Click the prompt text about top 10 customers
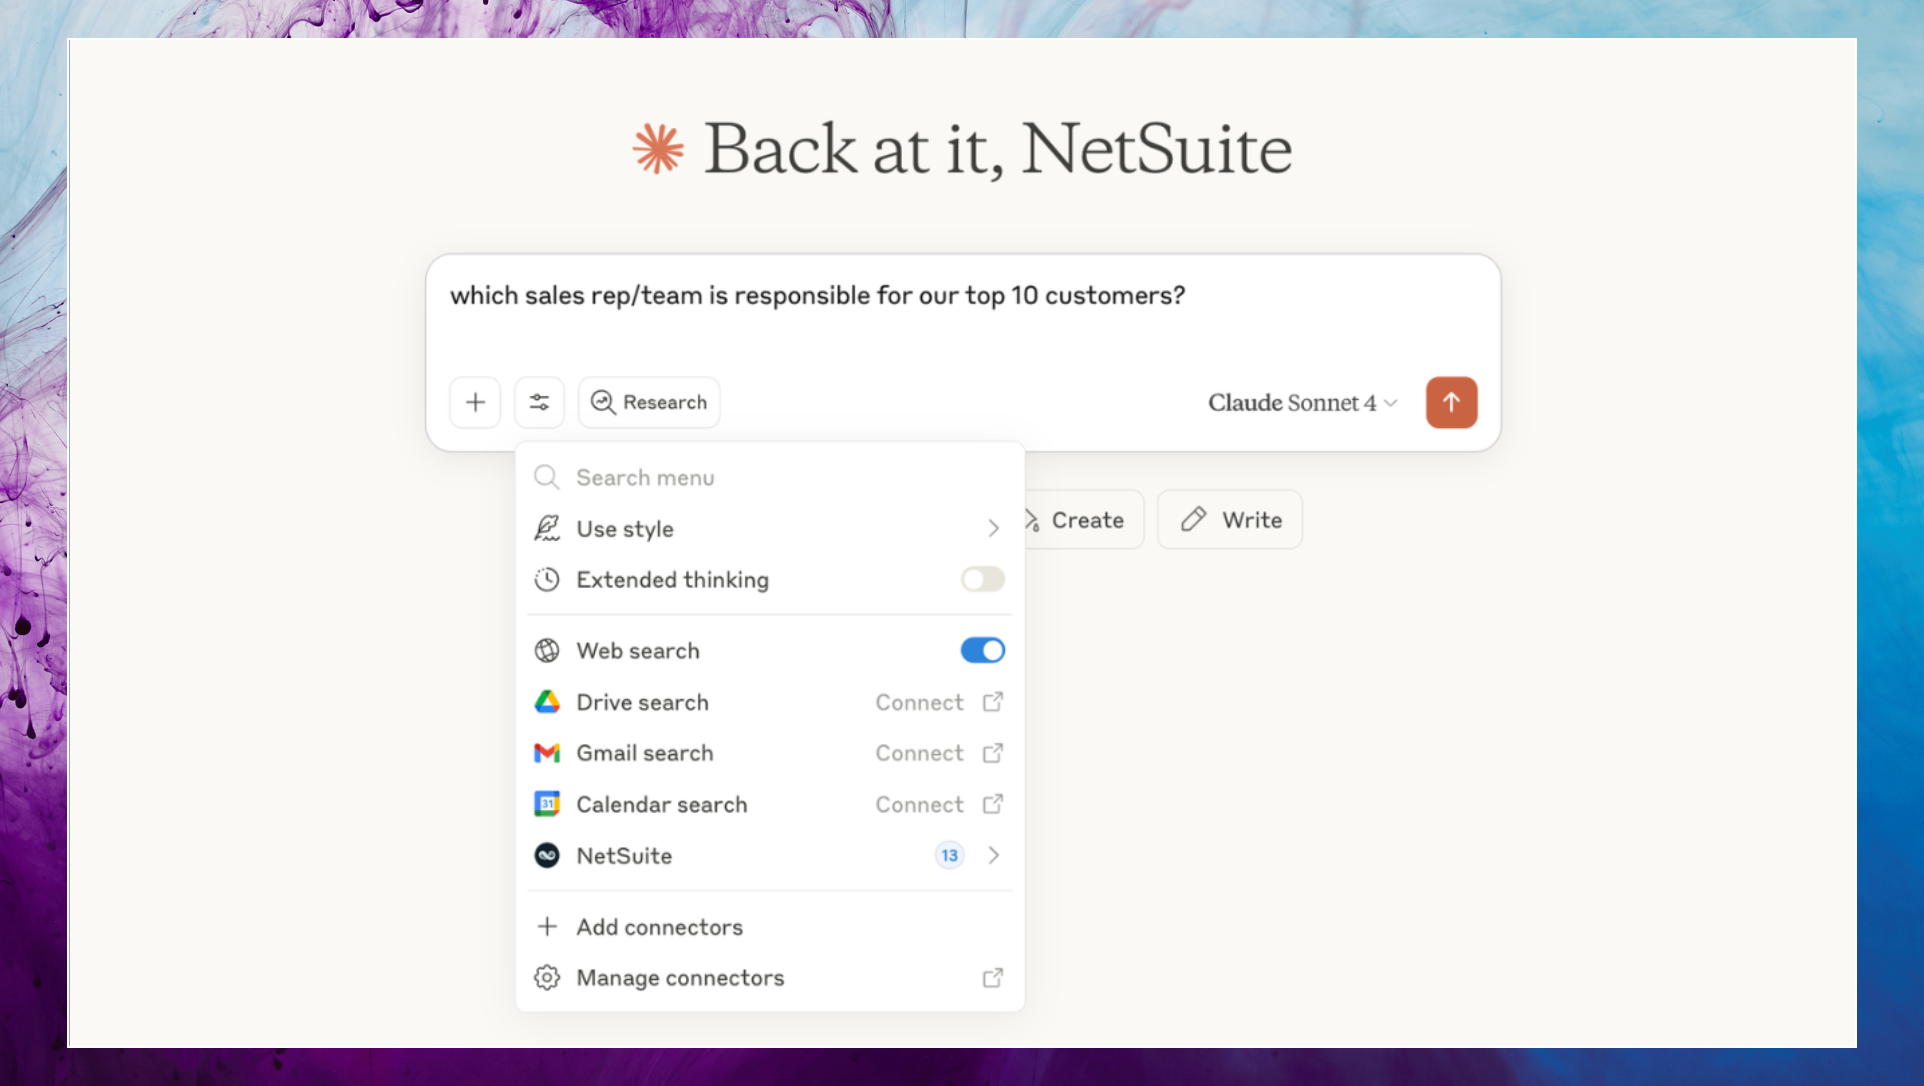The image size is (1924, 1086). tap(817, 295)
